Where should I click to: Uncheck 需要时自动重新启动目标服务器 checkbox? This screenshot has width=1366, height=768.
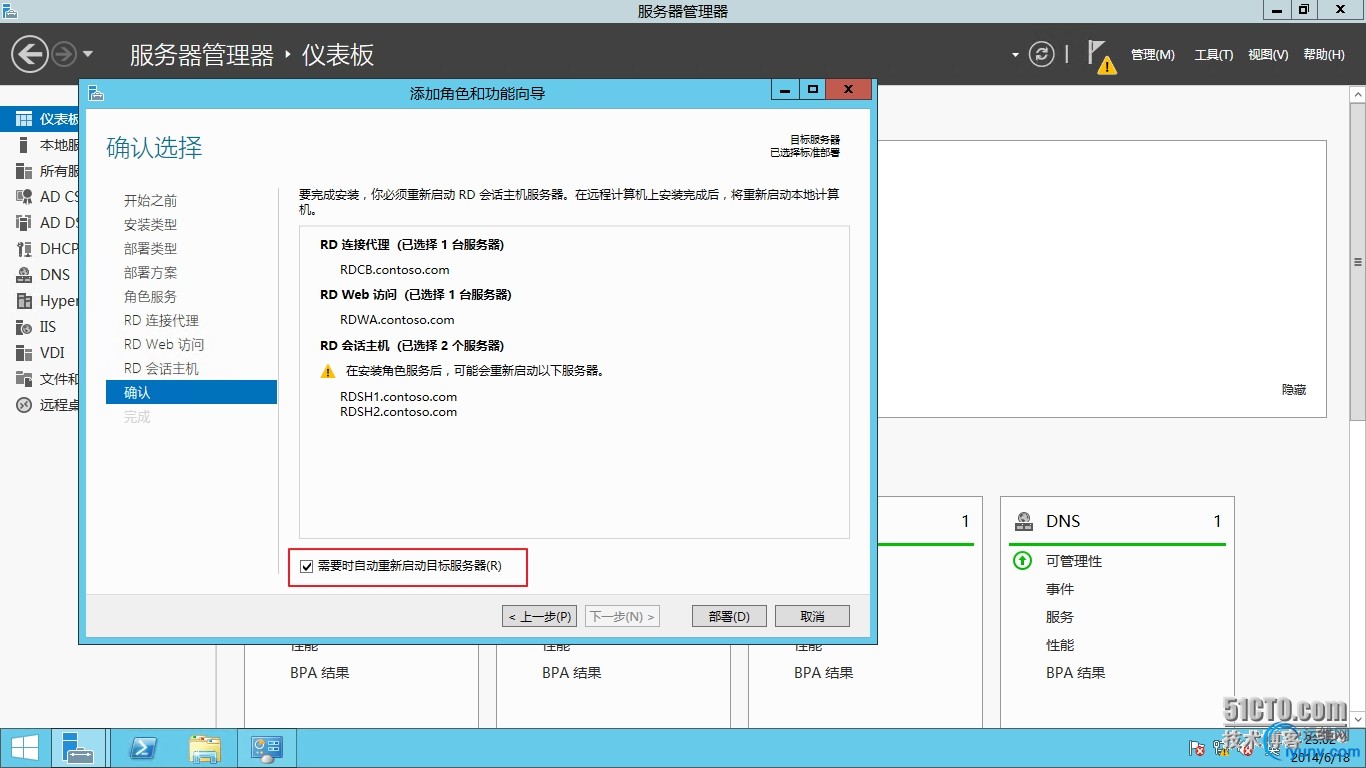(x=307, y=566)
